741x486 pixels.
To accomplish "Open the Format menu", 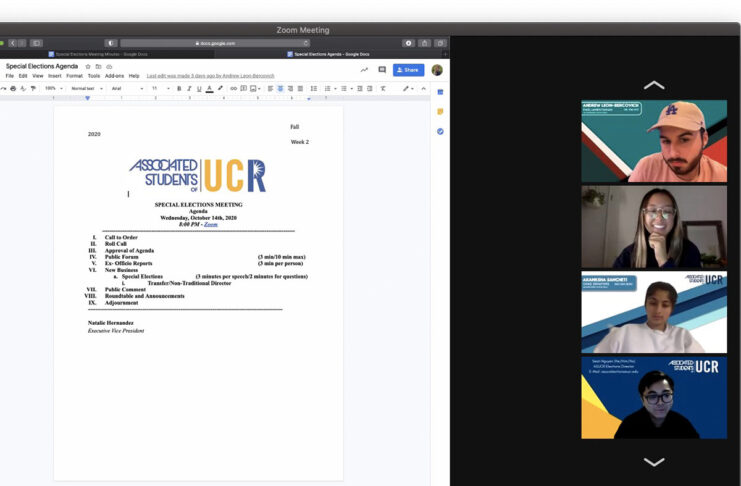I will pos(75,76).
